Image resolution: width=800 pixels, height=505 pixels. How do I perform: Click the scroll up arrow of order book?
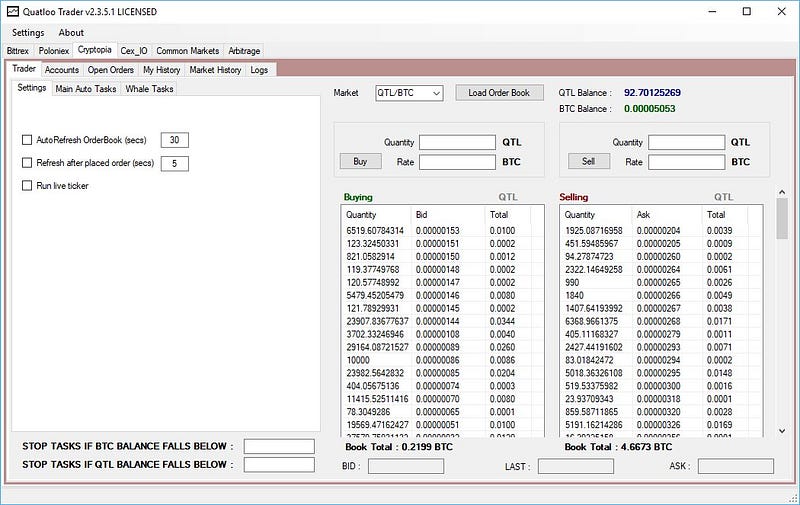point(782,192)
